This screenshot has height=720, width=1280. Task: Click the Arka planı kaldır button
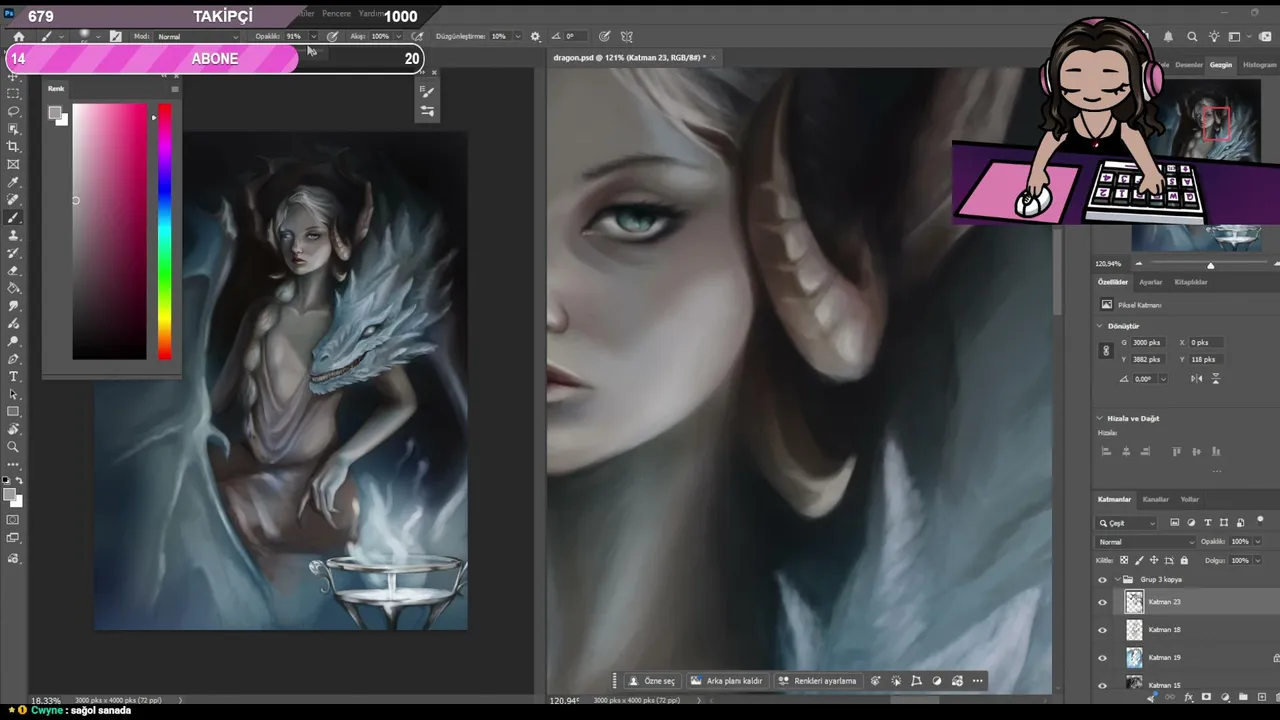[727, 681]
